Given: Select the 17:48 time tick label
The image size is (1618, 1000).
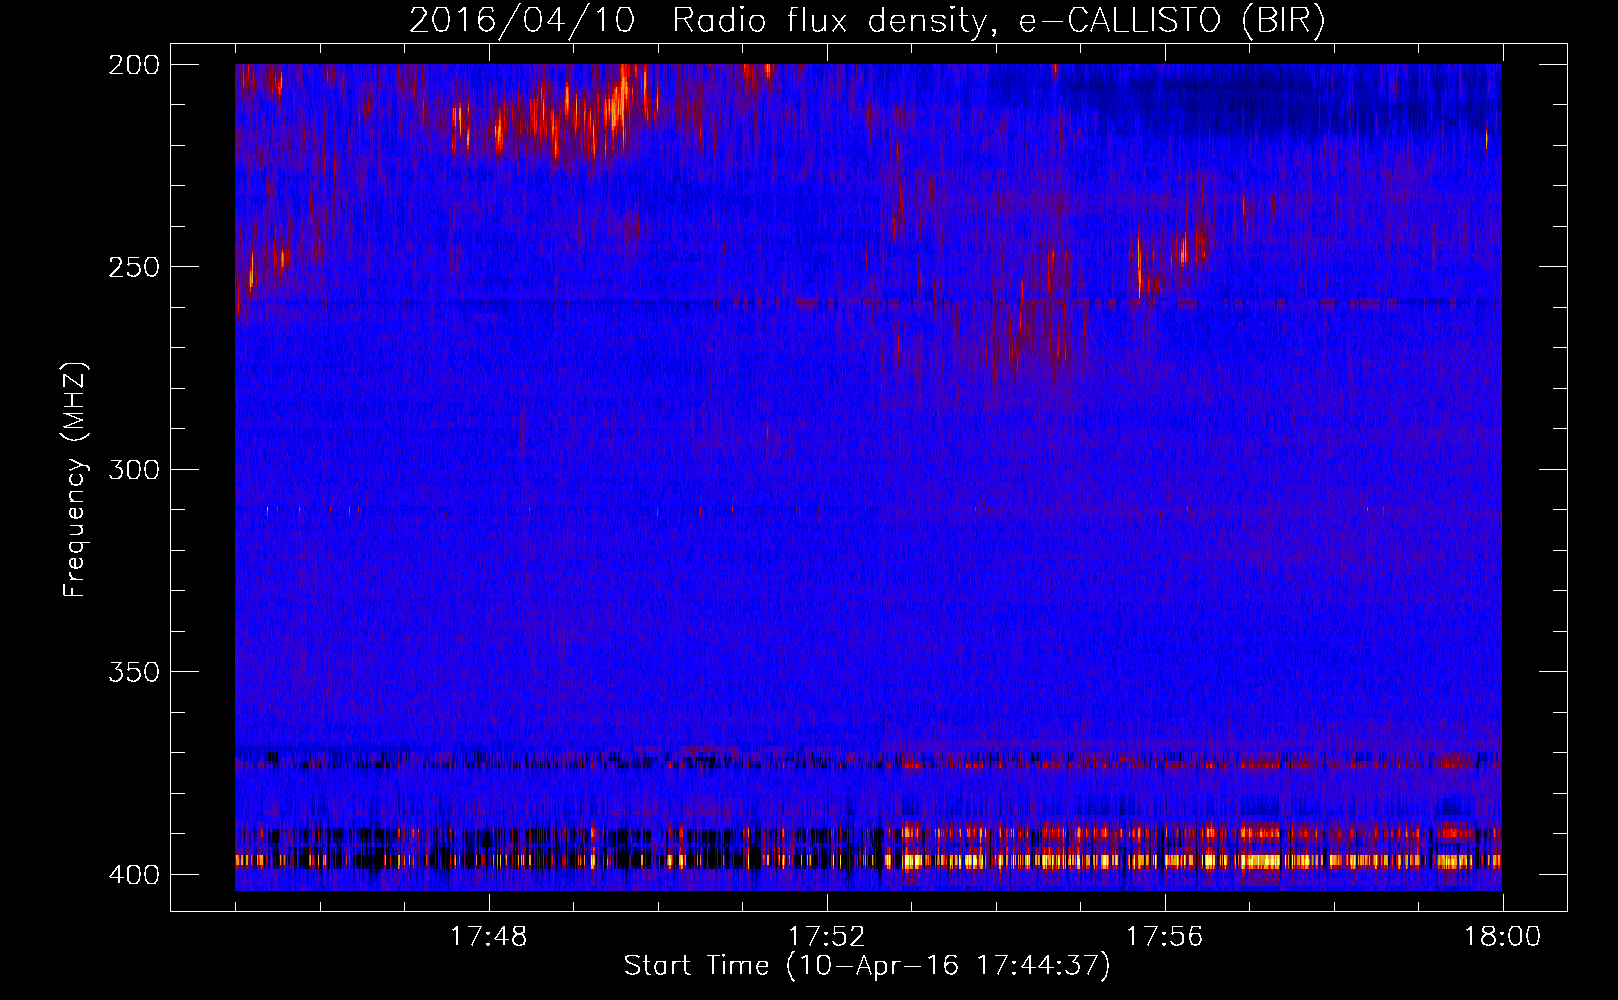Looking at the screenshot, I should click(488, 937).
